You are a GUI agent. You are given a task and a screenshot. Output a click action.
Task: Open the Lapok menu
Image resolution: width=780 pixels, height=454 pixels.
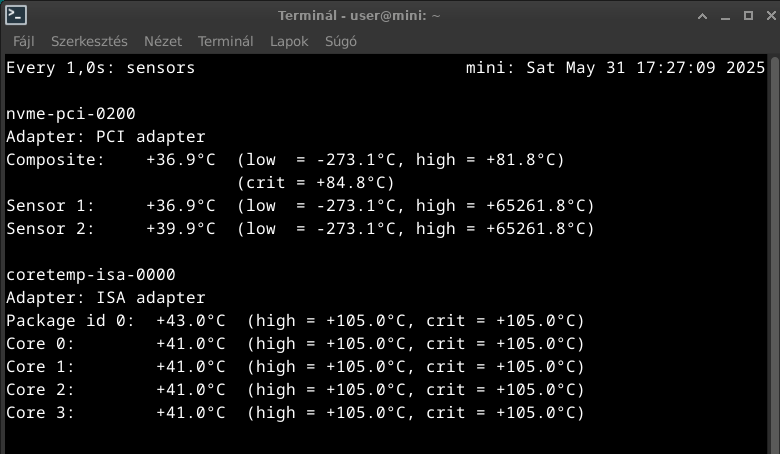click(x=289, y=41)
